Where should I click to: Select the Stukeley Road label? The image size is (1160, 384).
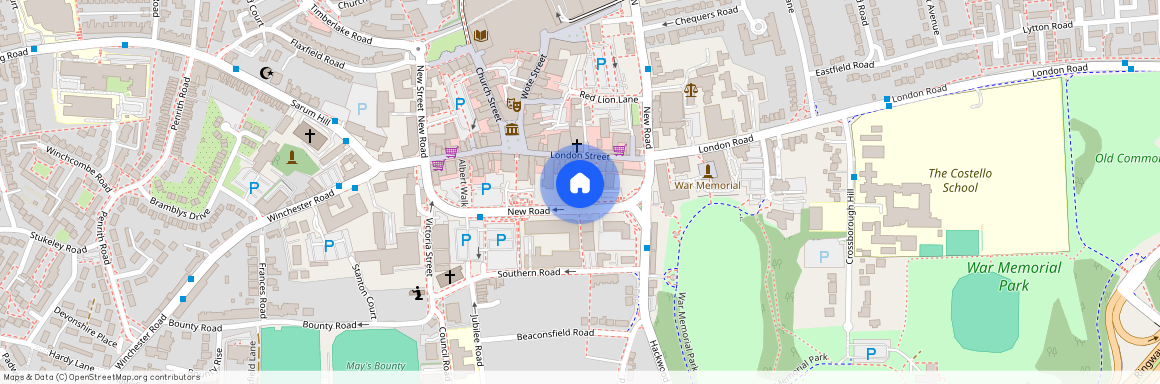click(58, 243)
